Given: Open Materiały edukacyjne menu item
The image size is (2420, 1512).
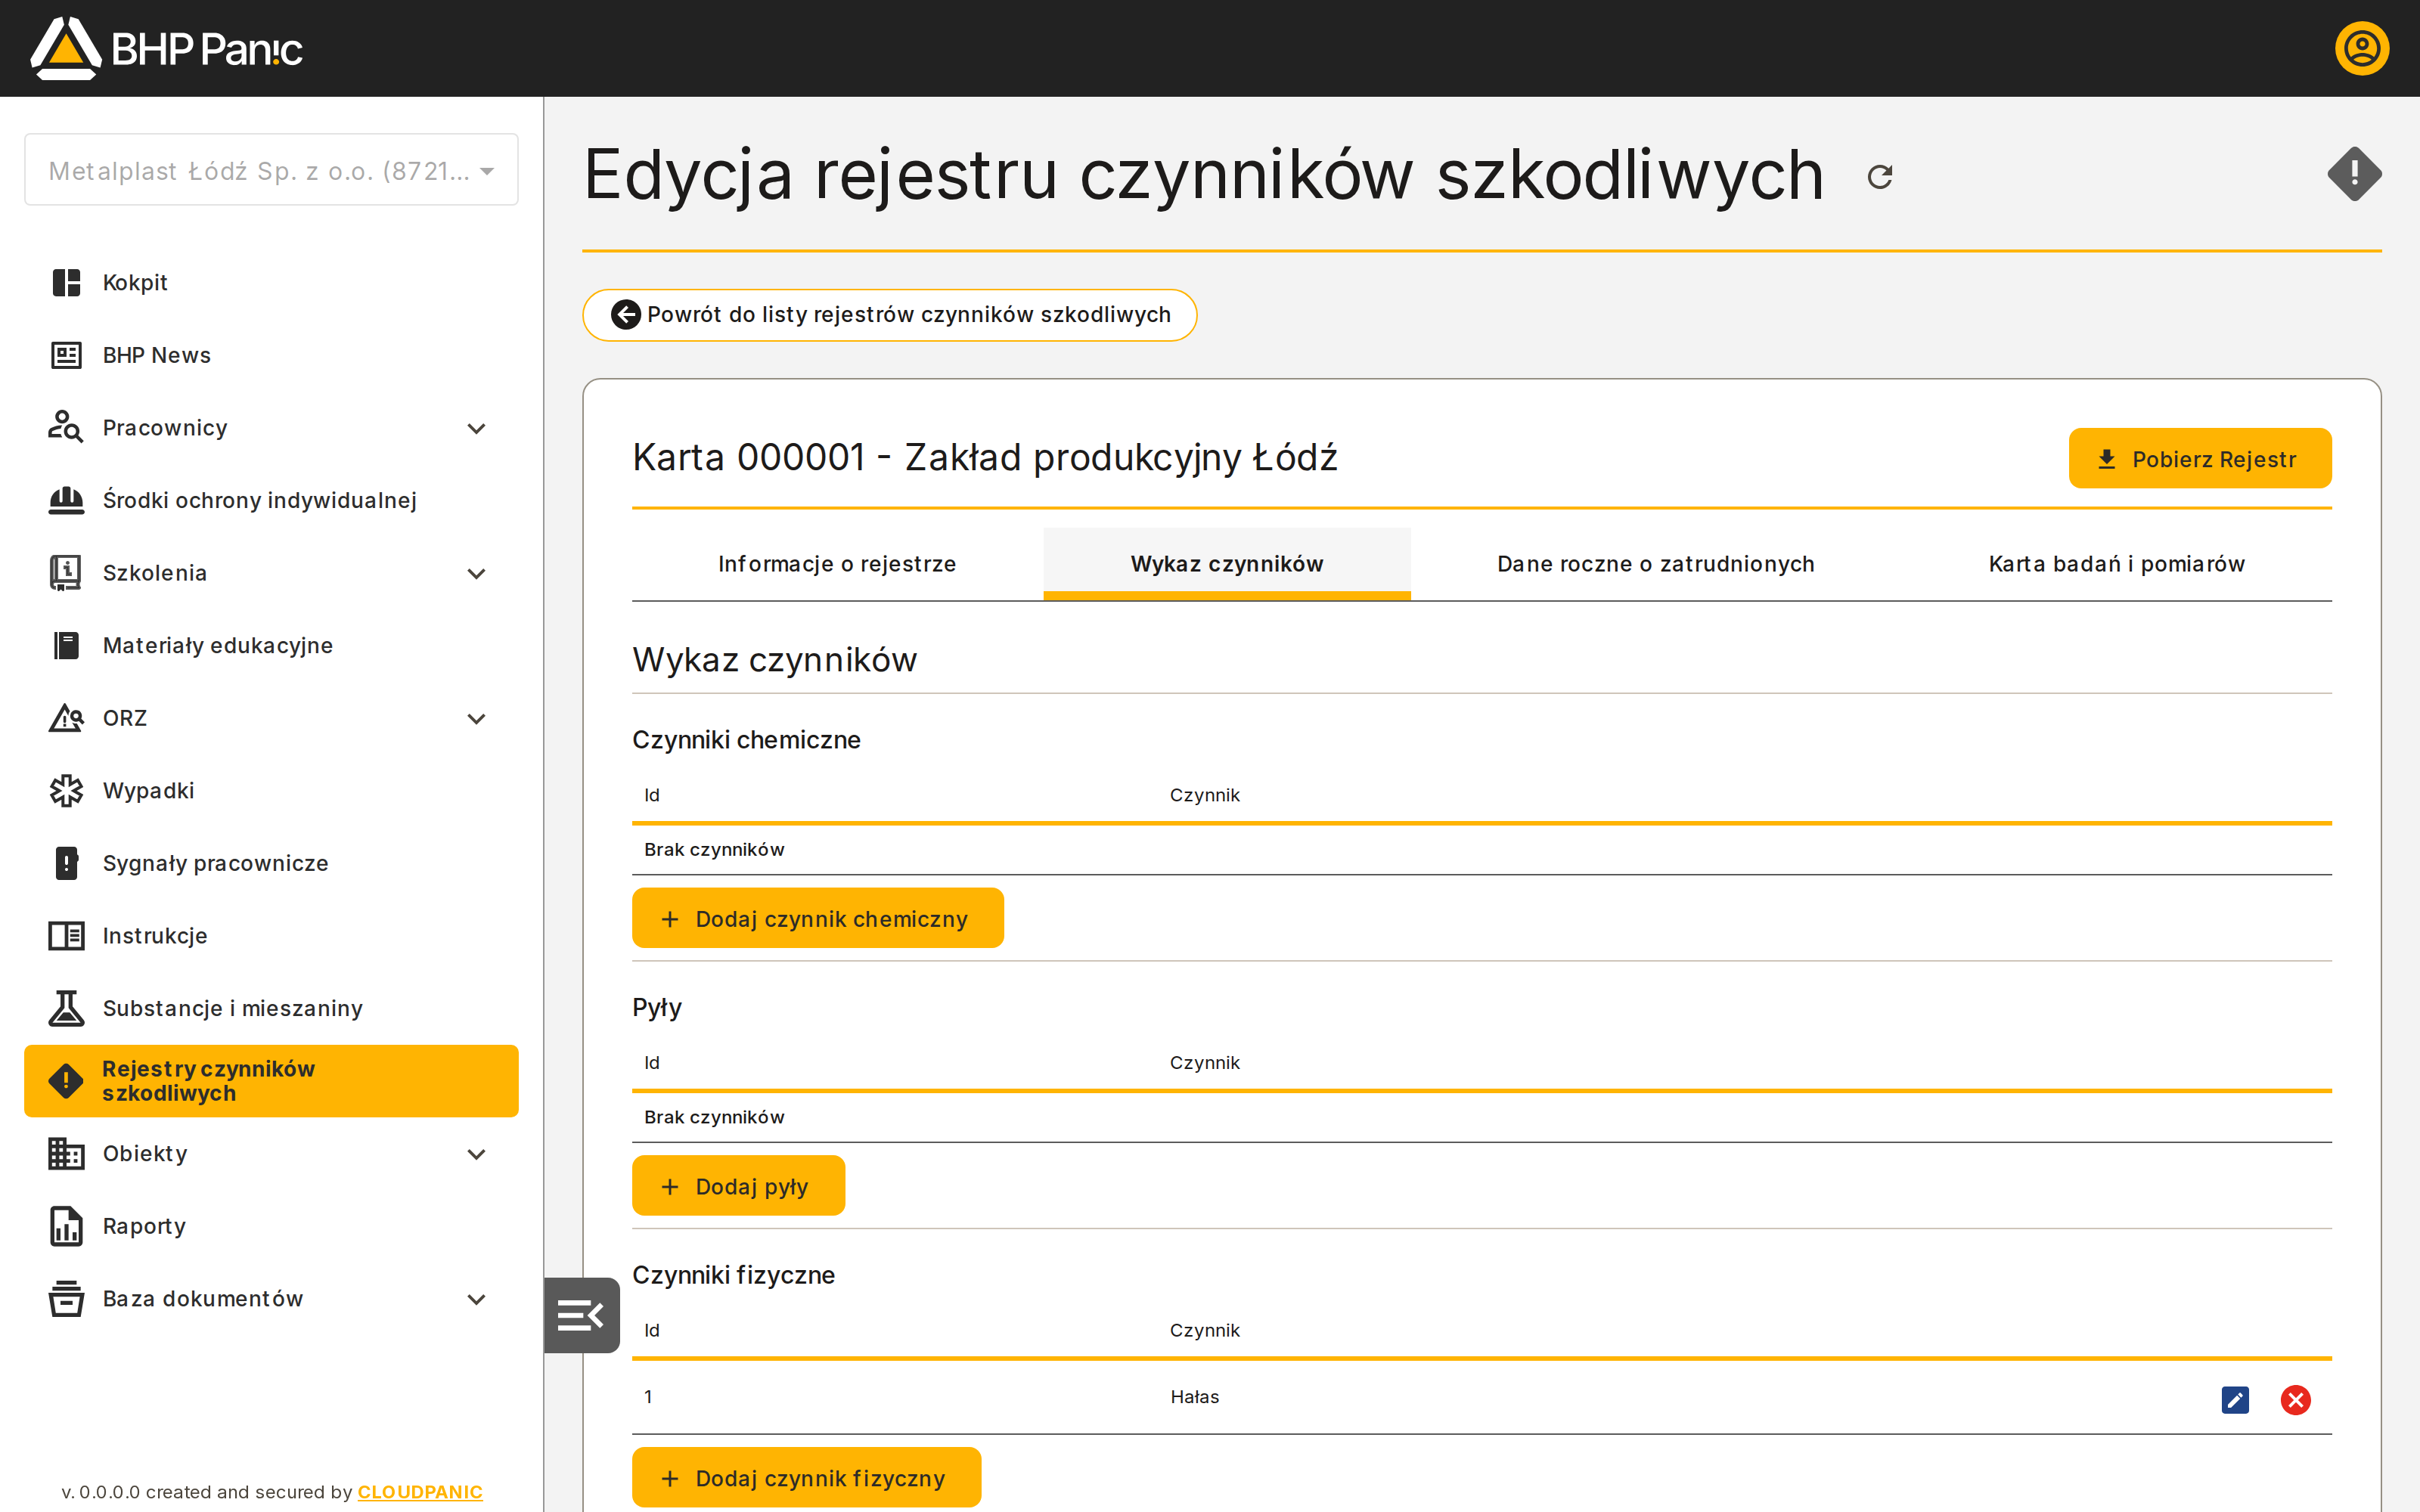Looking at the screenshot, I should tap(271, 645).
